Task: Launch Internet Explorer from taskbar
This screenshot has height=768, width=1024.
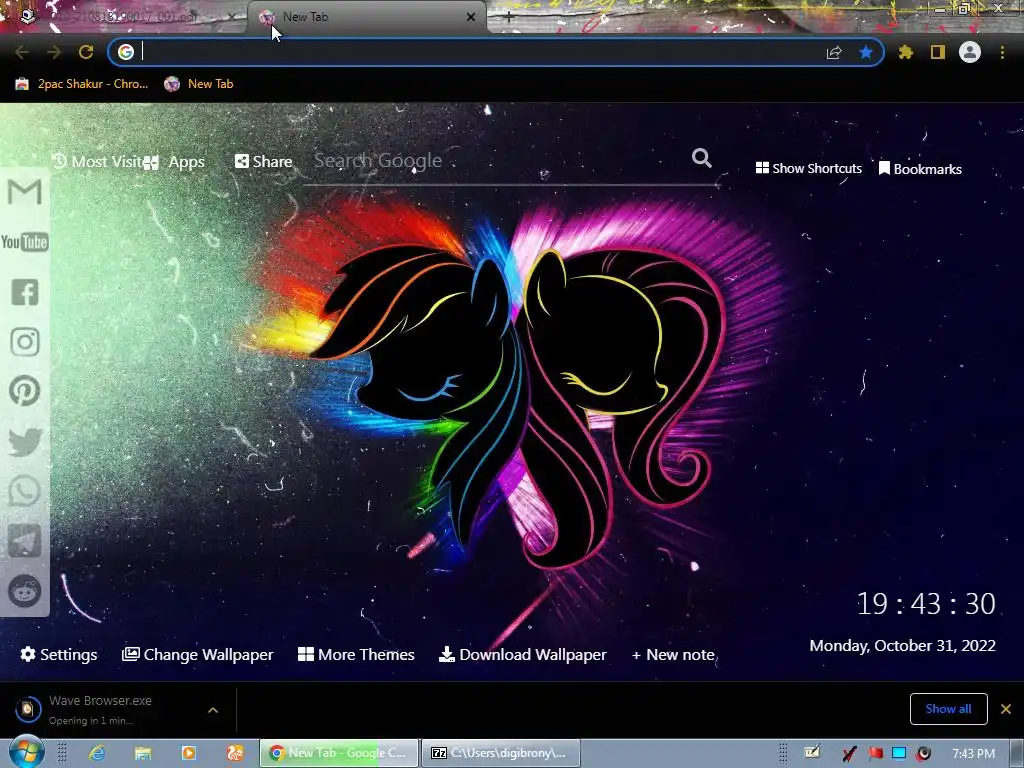Action: click(97, 753)
